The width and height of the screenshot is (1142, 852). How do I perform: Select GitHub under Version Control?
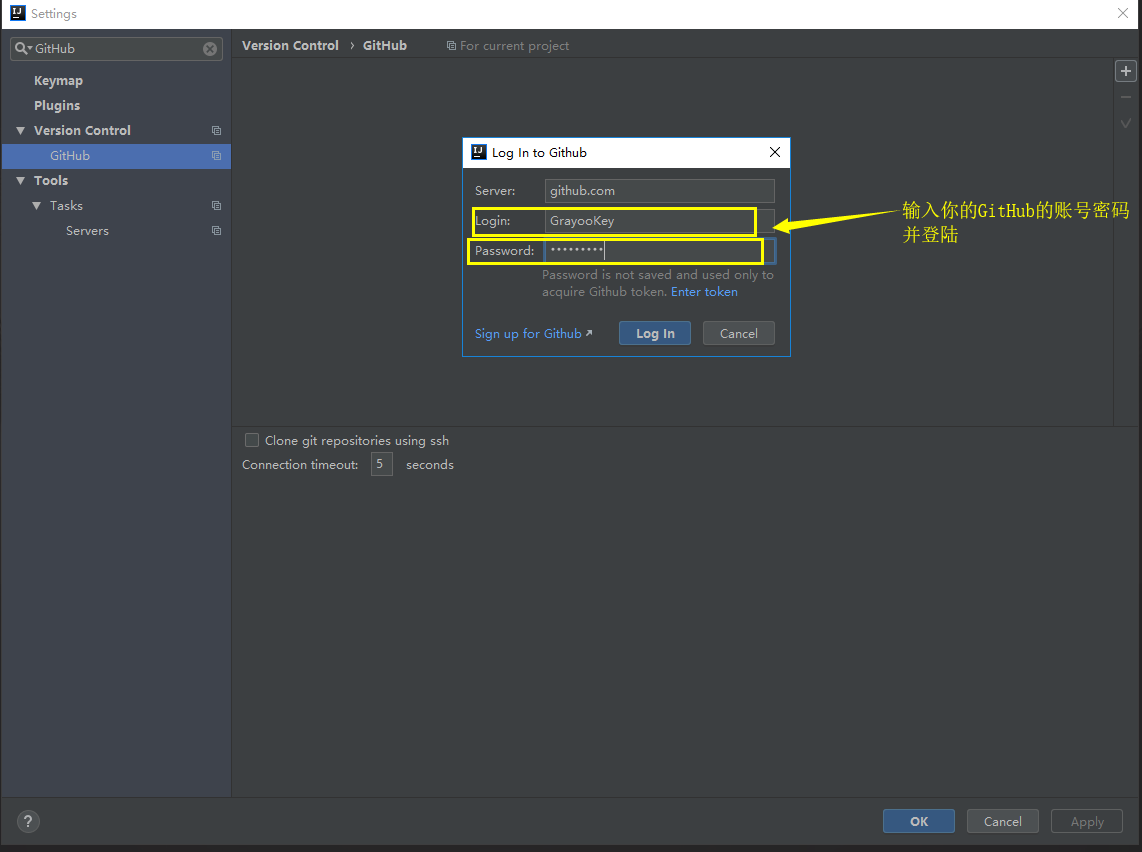pyautogui.click(x=117, y=156)
